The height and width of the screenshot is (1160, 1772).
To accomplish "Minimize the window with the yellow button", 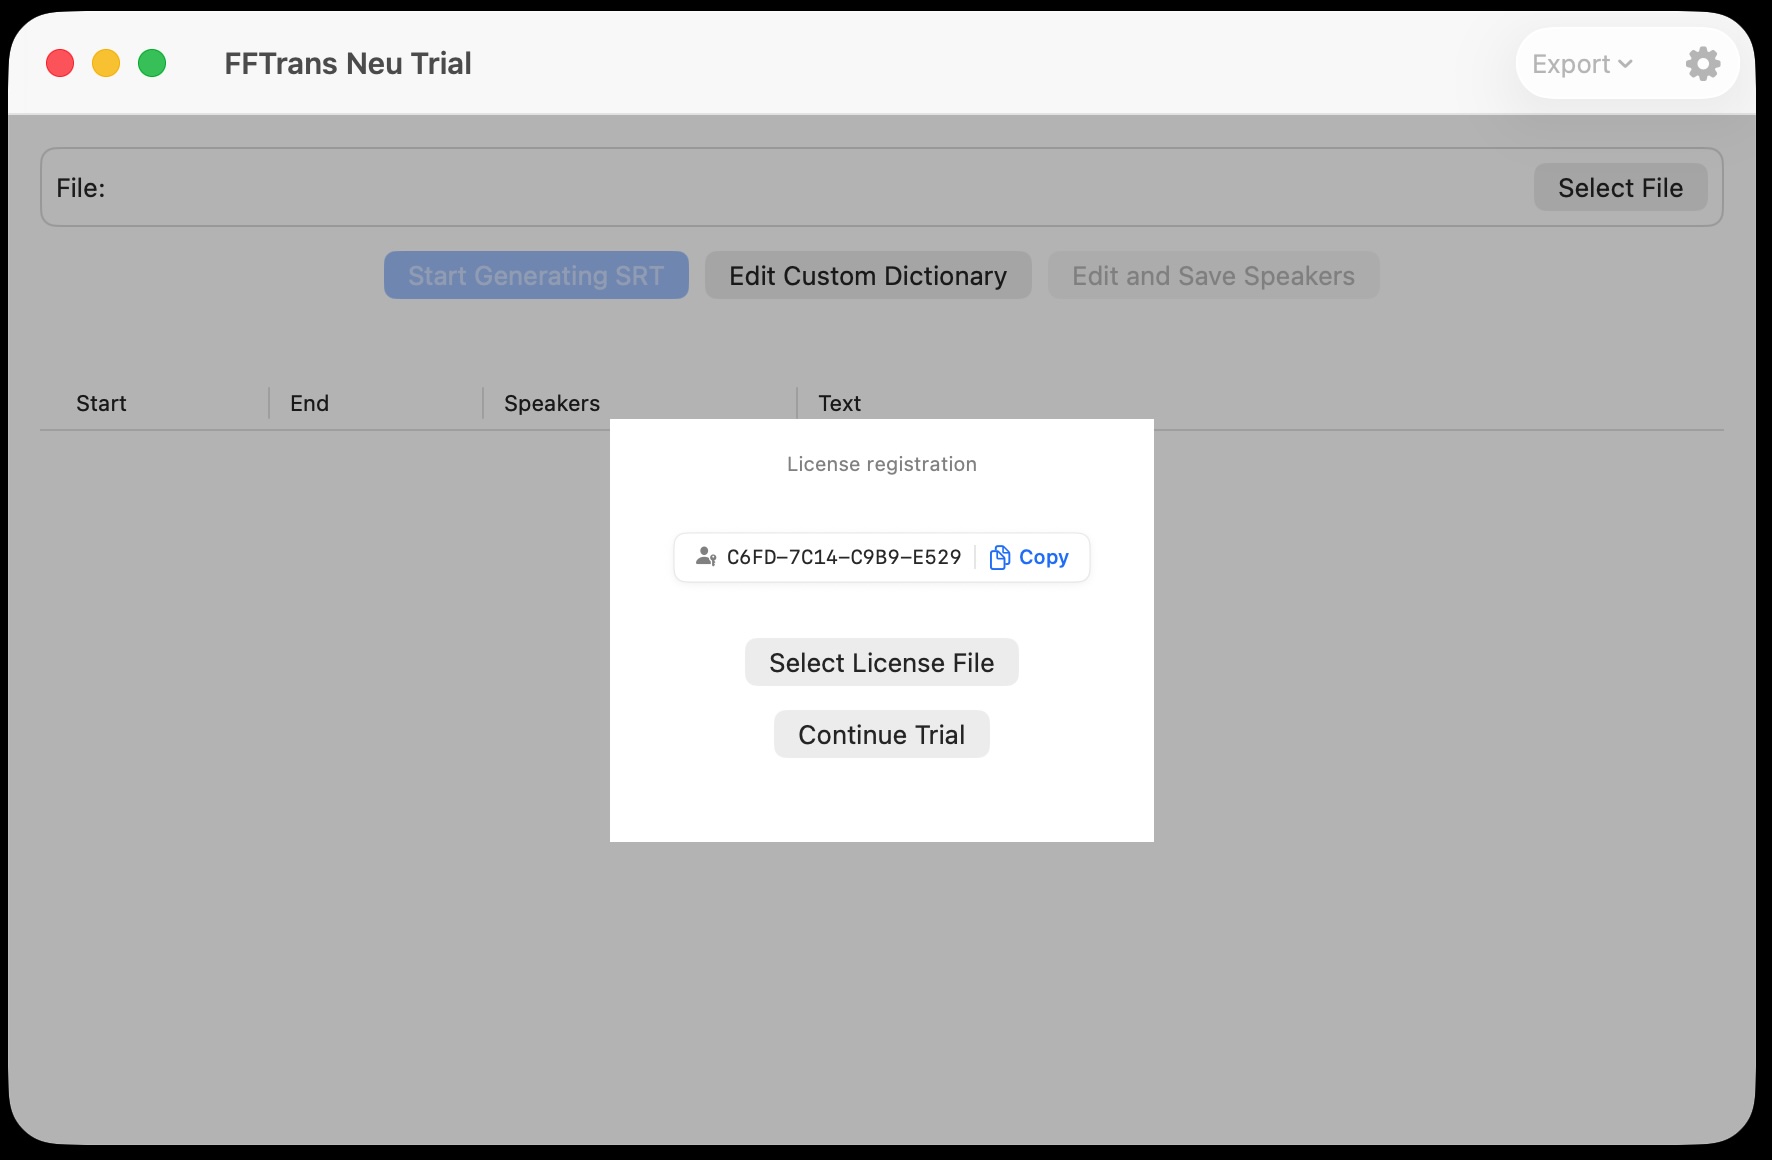I will (106, 64).
